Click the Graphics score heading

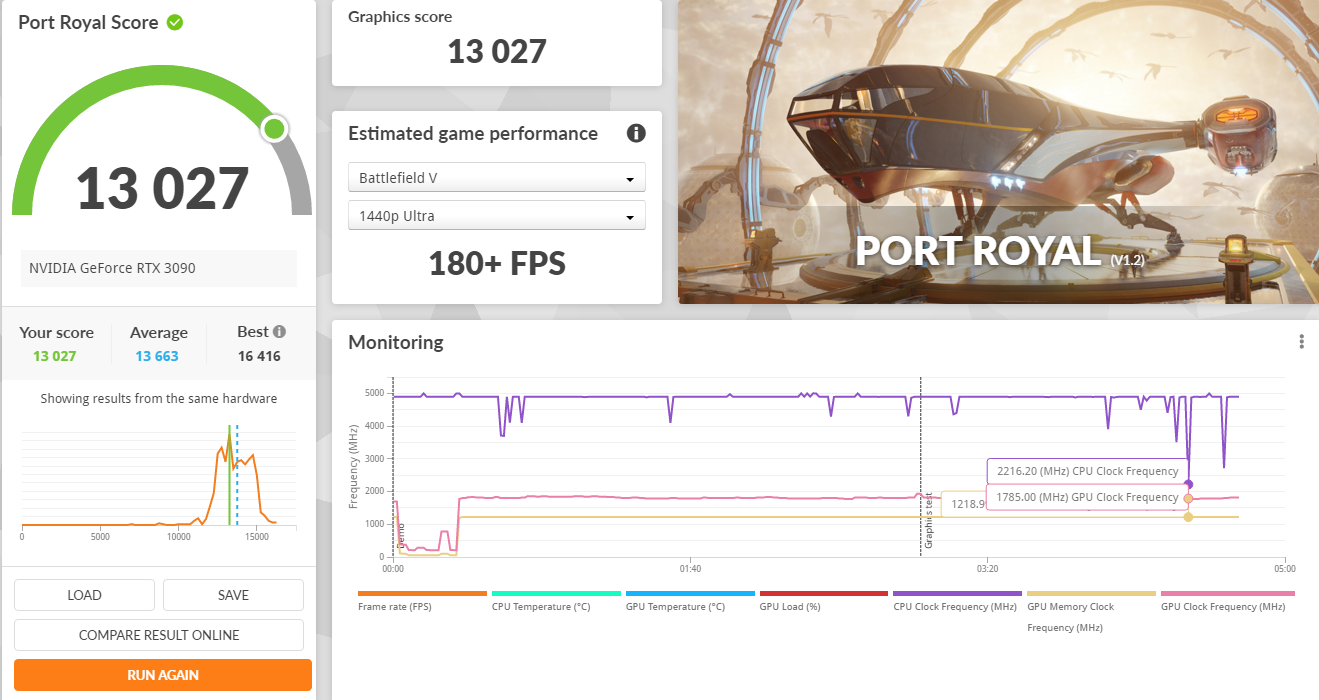pyautogui.click(x=400, y=16)
